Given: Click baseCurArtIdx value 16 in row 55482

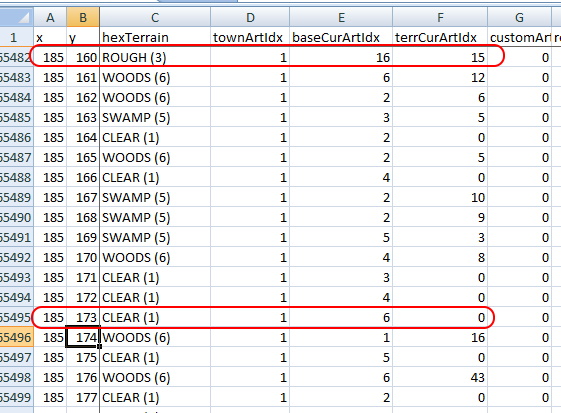Looking at the screenshot, I should pyautogui.click(x=341, y=57).
